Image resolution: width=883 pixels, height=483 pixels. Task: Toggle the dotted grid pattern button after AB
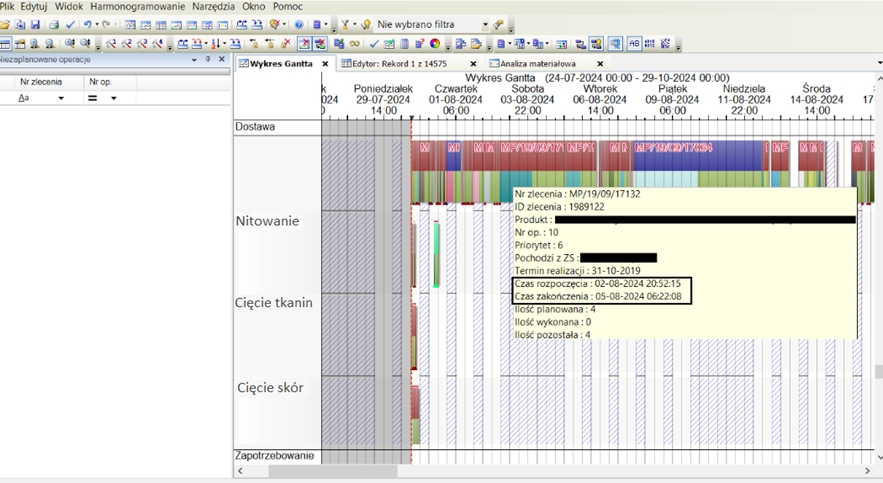tap(649, 43)
